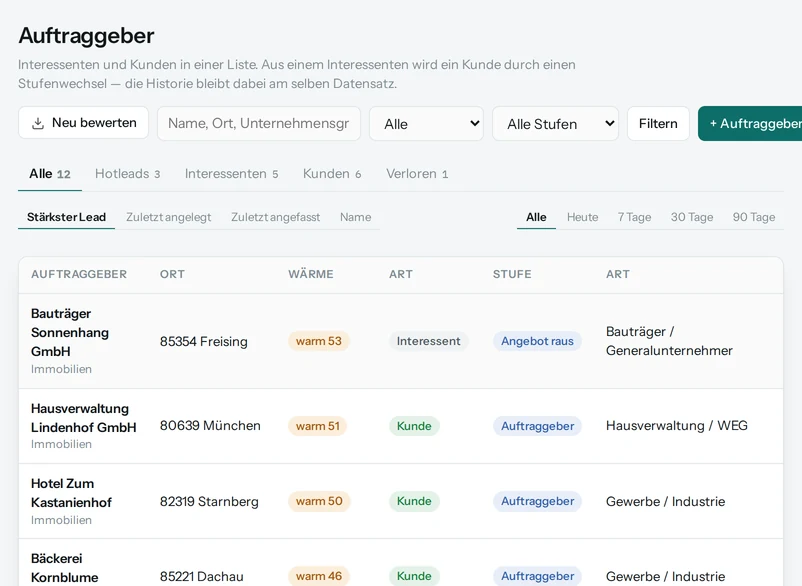Click the AUFTRAGGEBER column header
Viewport: 802px width, 586px height.
(x=79, y=274)
